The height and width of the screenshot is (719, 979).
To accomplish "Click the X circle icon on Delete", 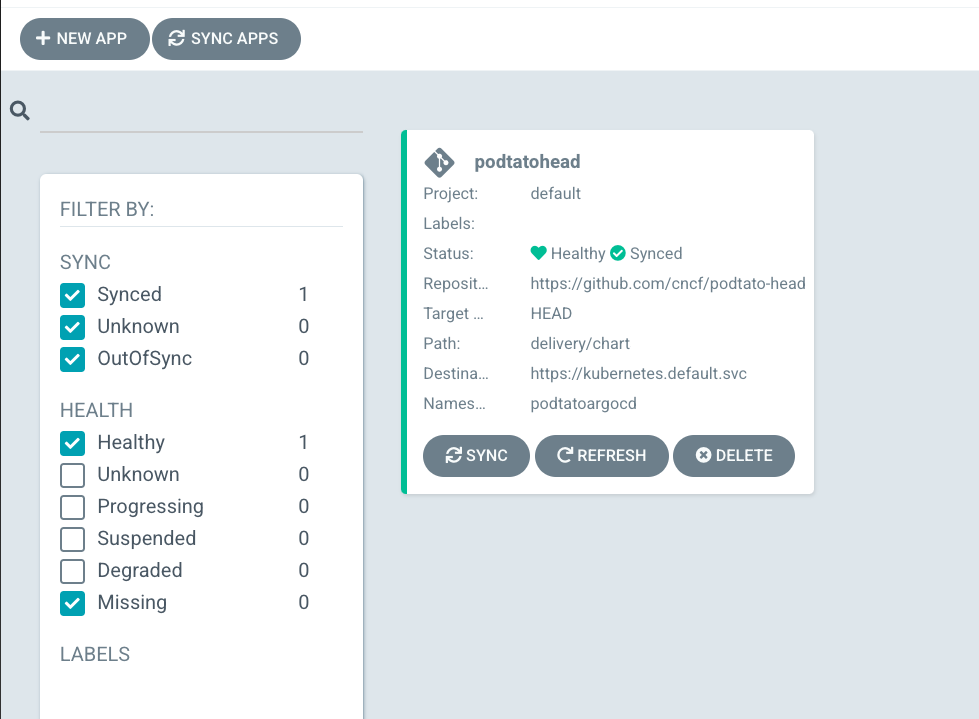I will pyautogui.click(x=703, y=455).
